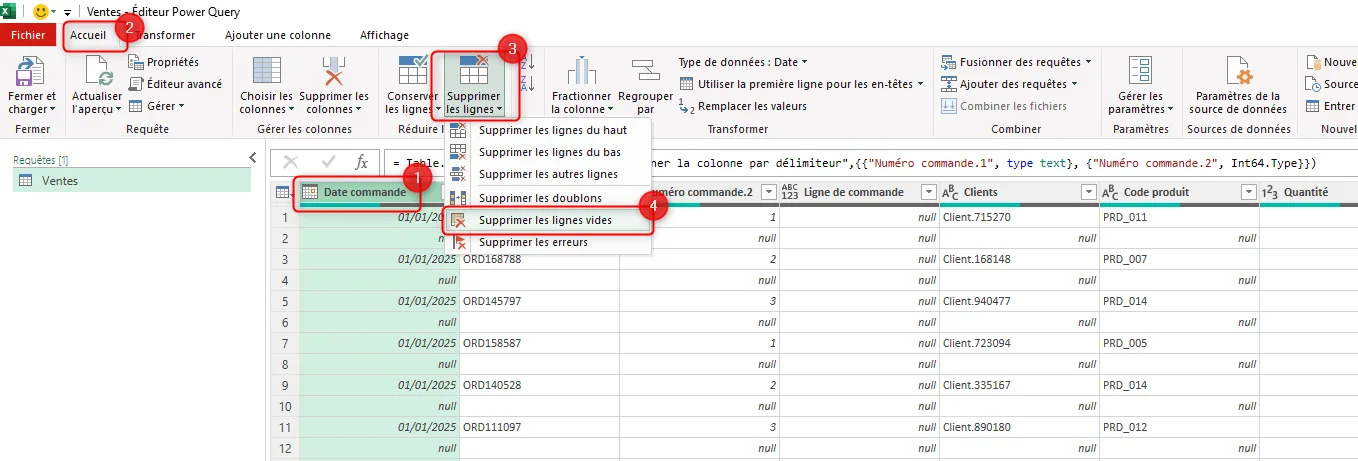Select row number 5 header

click(x=284, y=301)
